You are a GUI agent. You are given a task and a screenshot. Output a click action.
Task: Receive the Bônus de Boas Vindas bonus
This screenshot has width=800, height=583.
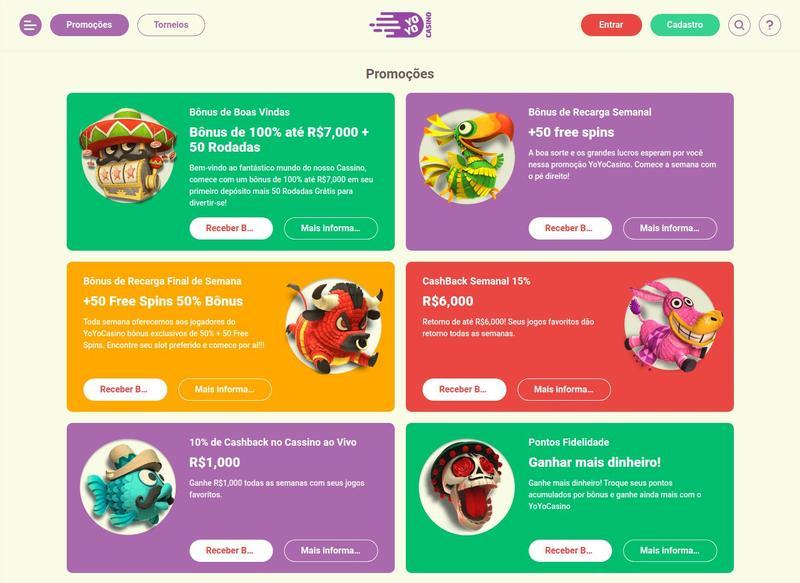pos(231,228)
